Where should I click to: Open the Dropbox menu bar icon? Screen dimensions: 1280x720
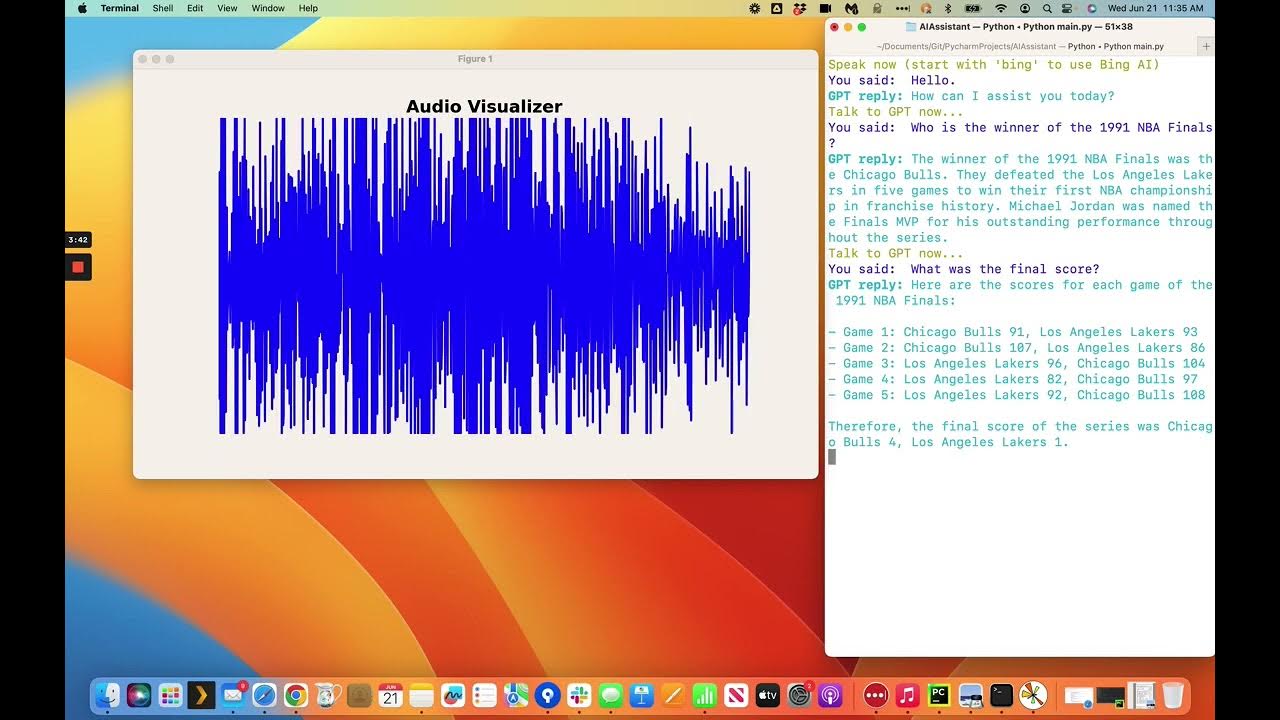[799, 8]
